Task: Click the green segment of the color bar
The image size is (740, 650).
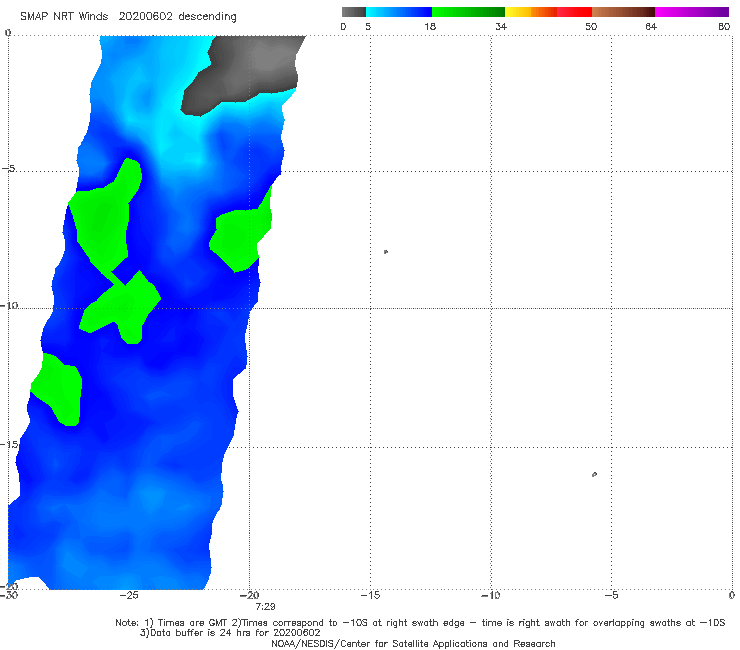Action: [468, 12]
